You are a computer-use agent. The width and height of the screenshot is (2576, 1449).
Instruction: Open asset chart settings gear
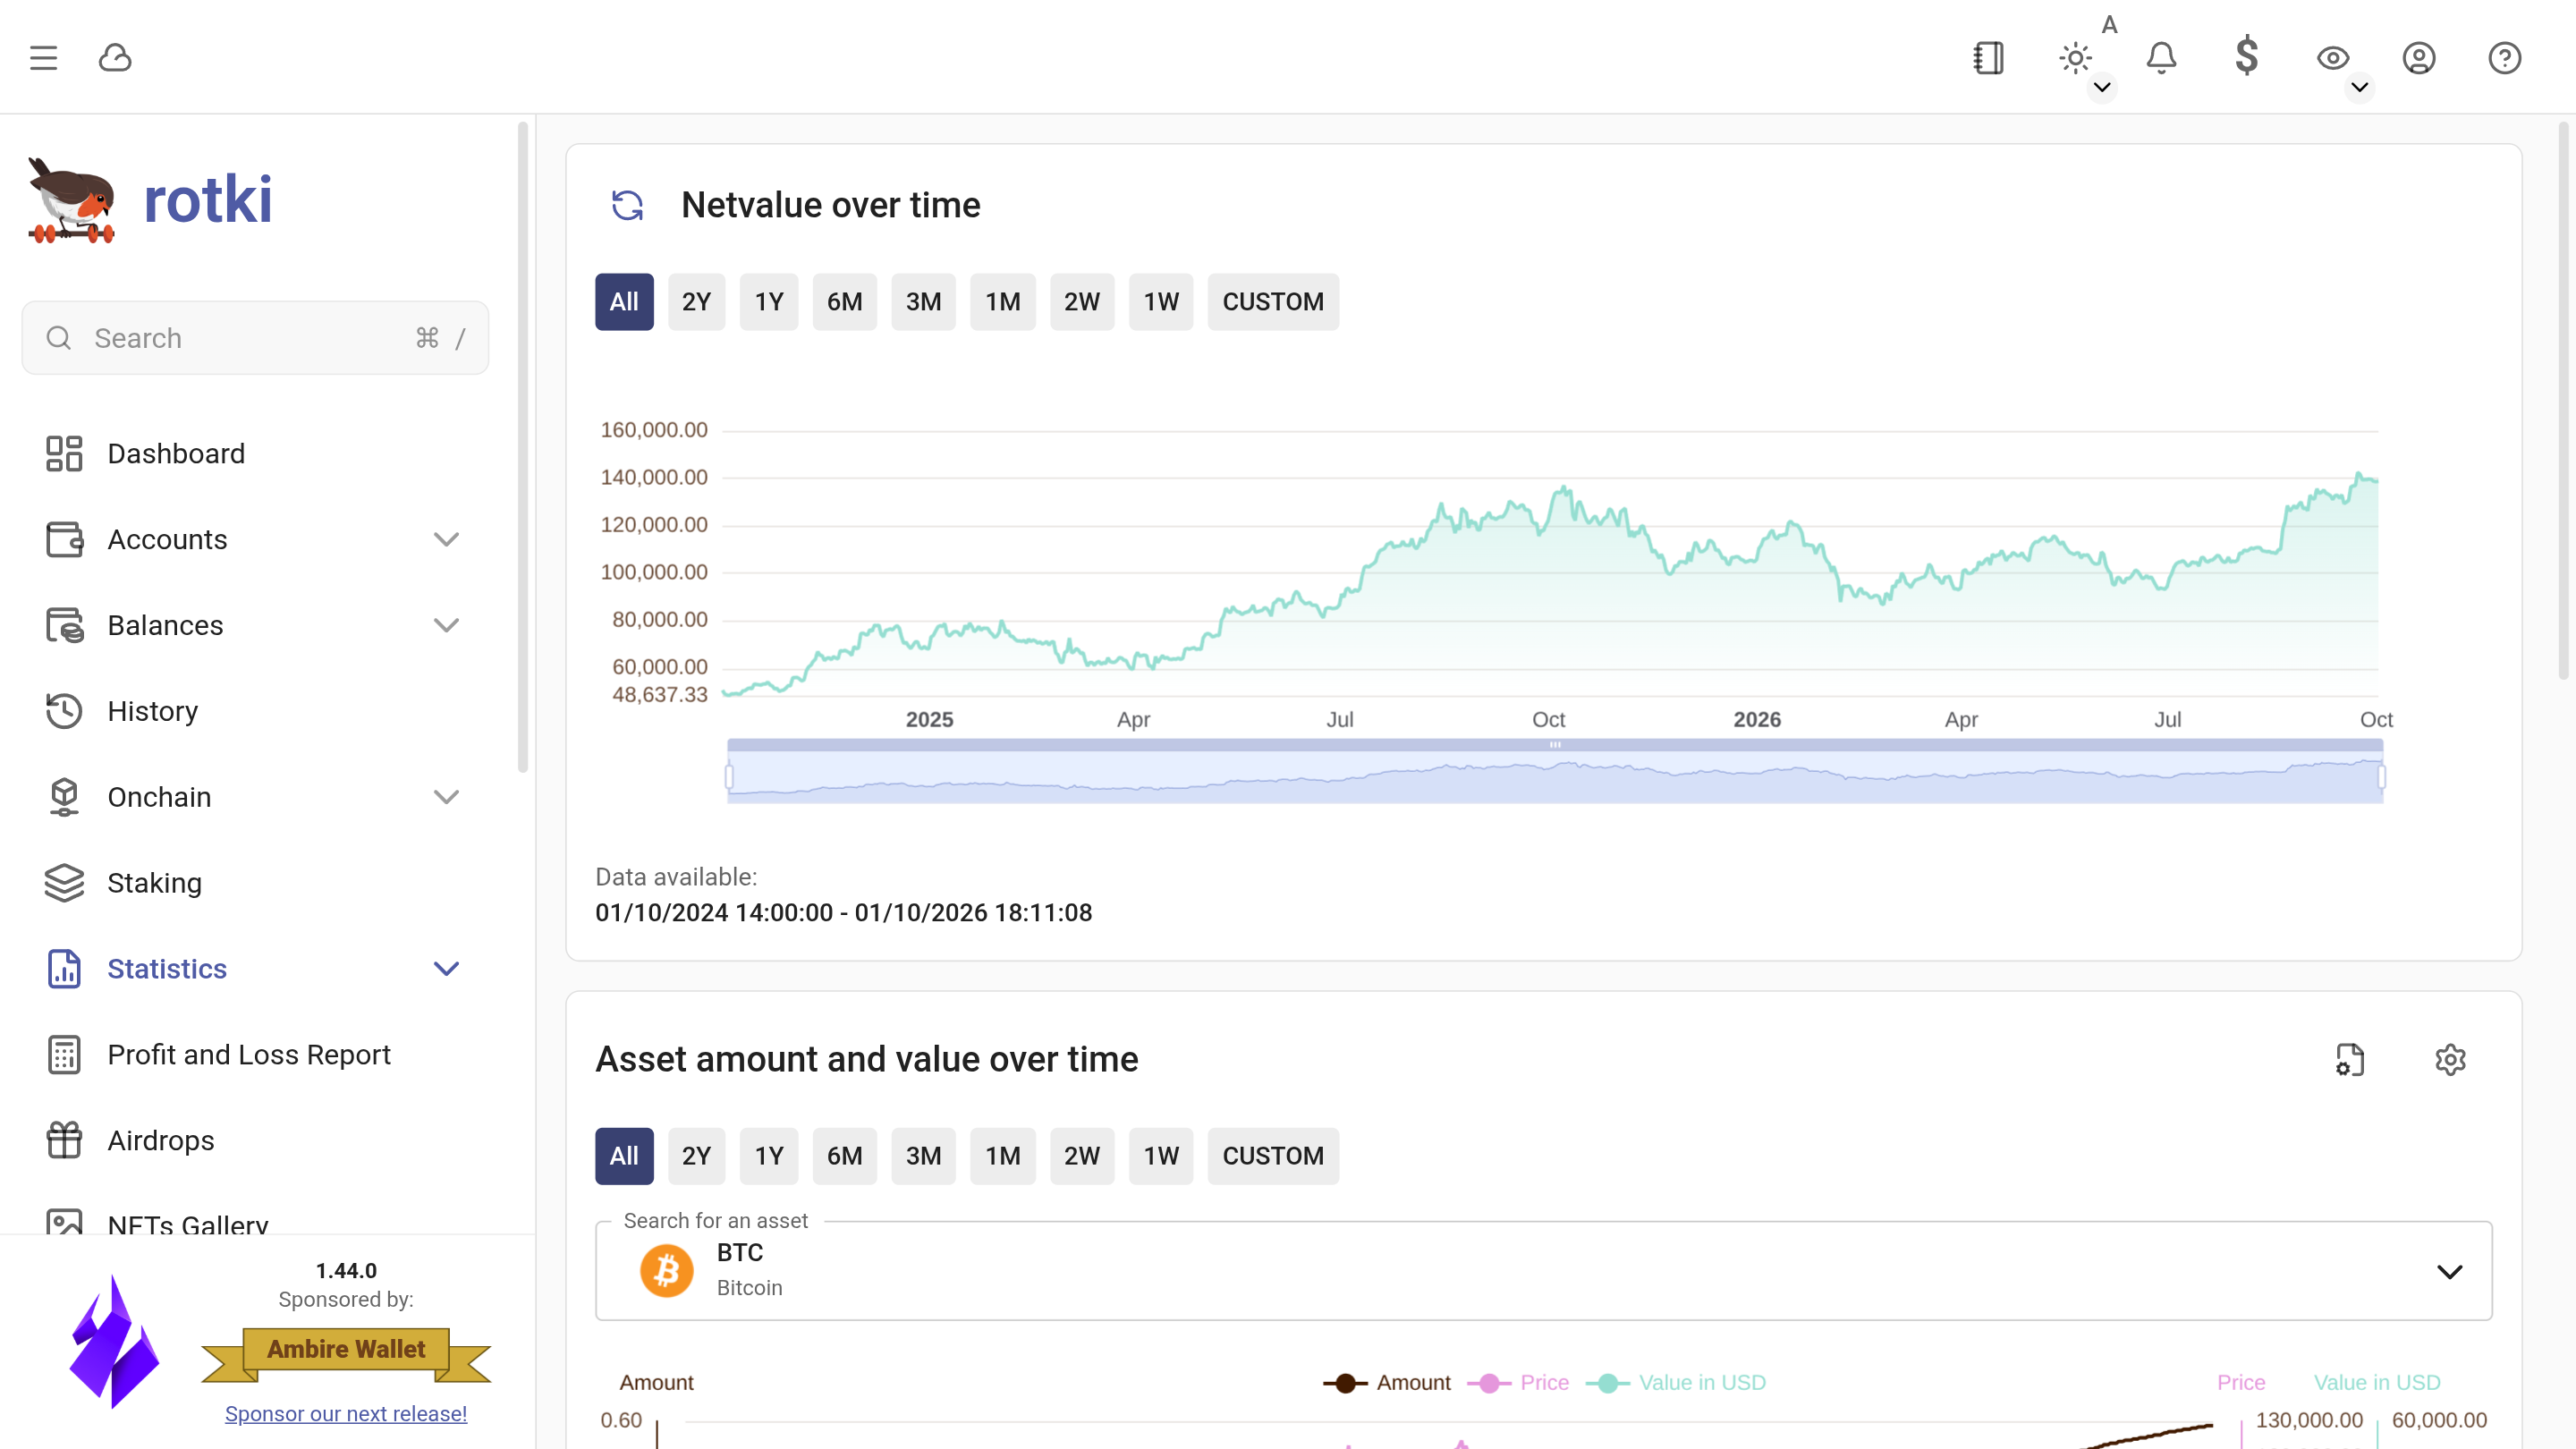click(x=2450, y=1059)
